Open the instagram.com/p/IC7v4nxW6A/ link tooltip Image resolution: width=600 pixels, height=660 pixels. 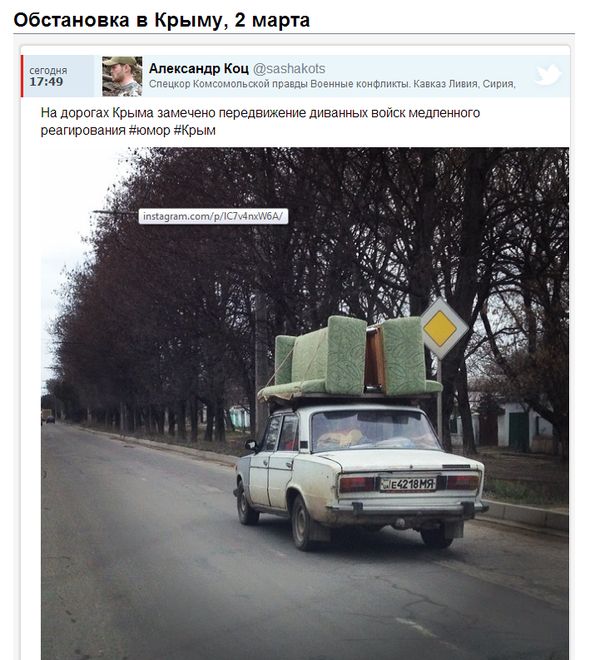213,216
